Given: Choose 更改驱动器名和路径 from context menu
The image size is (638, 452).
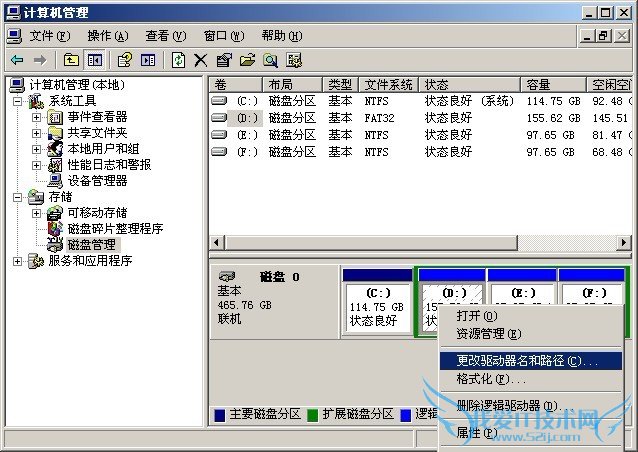Looking at the screenshot, I should coord(526,360).
